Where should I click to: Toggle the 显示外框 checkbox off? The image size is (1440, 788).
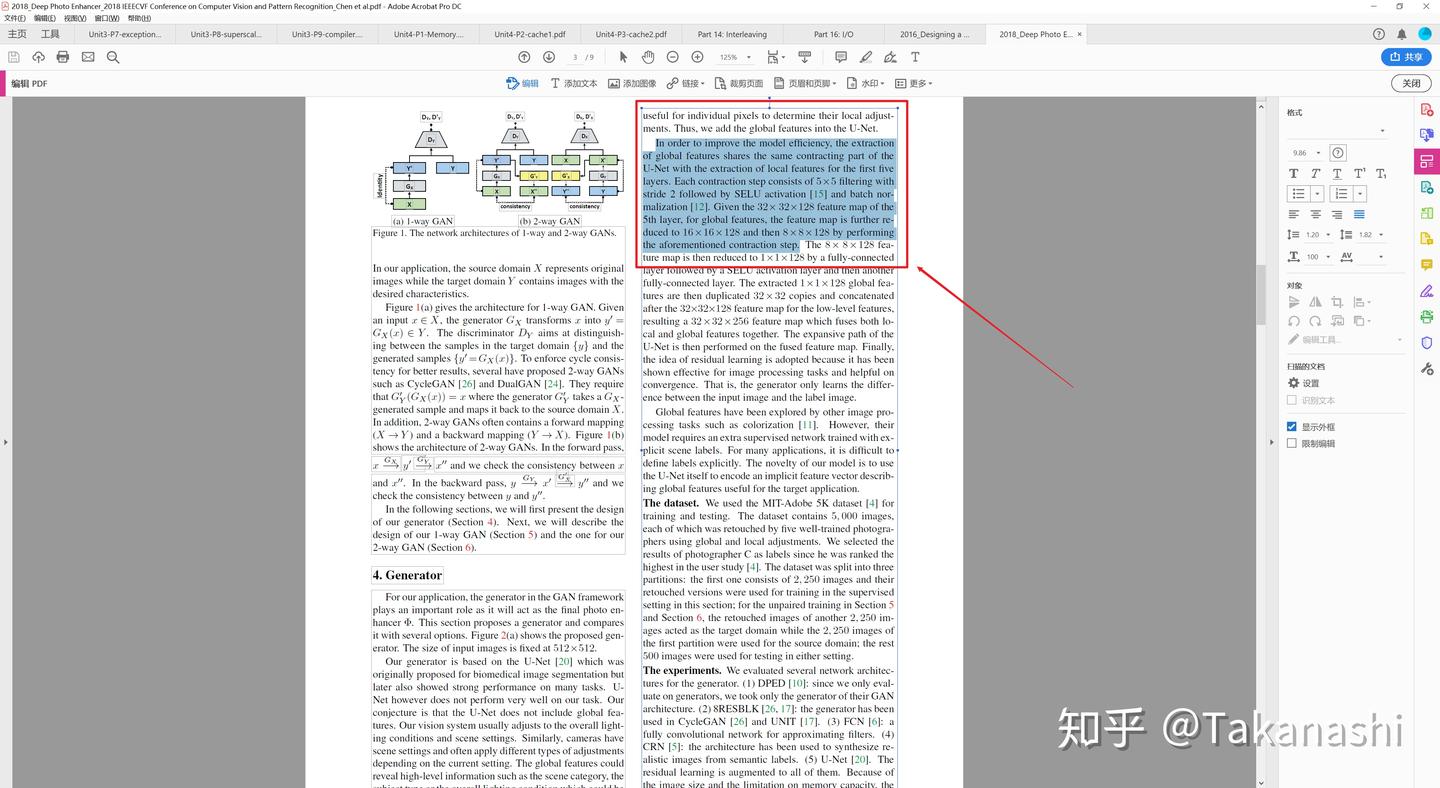coord(1293,426)
